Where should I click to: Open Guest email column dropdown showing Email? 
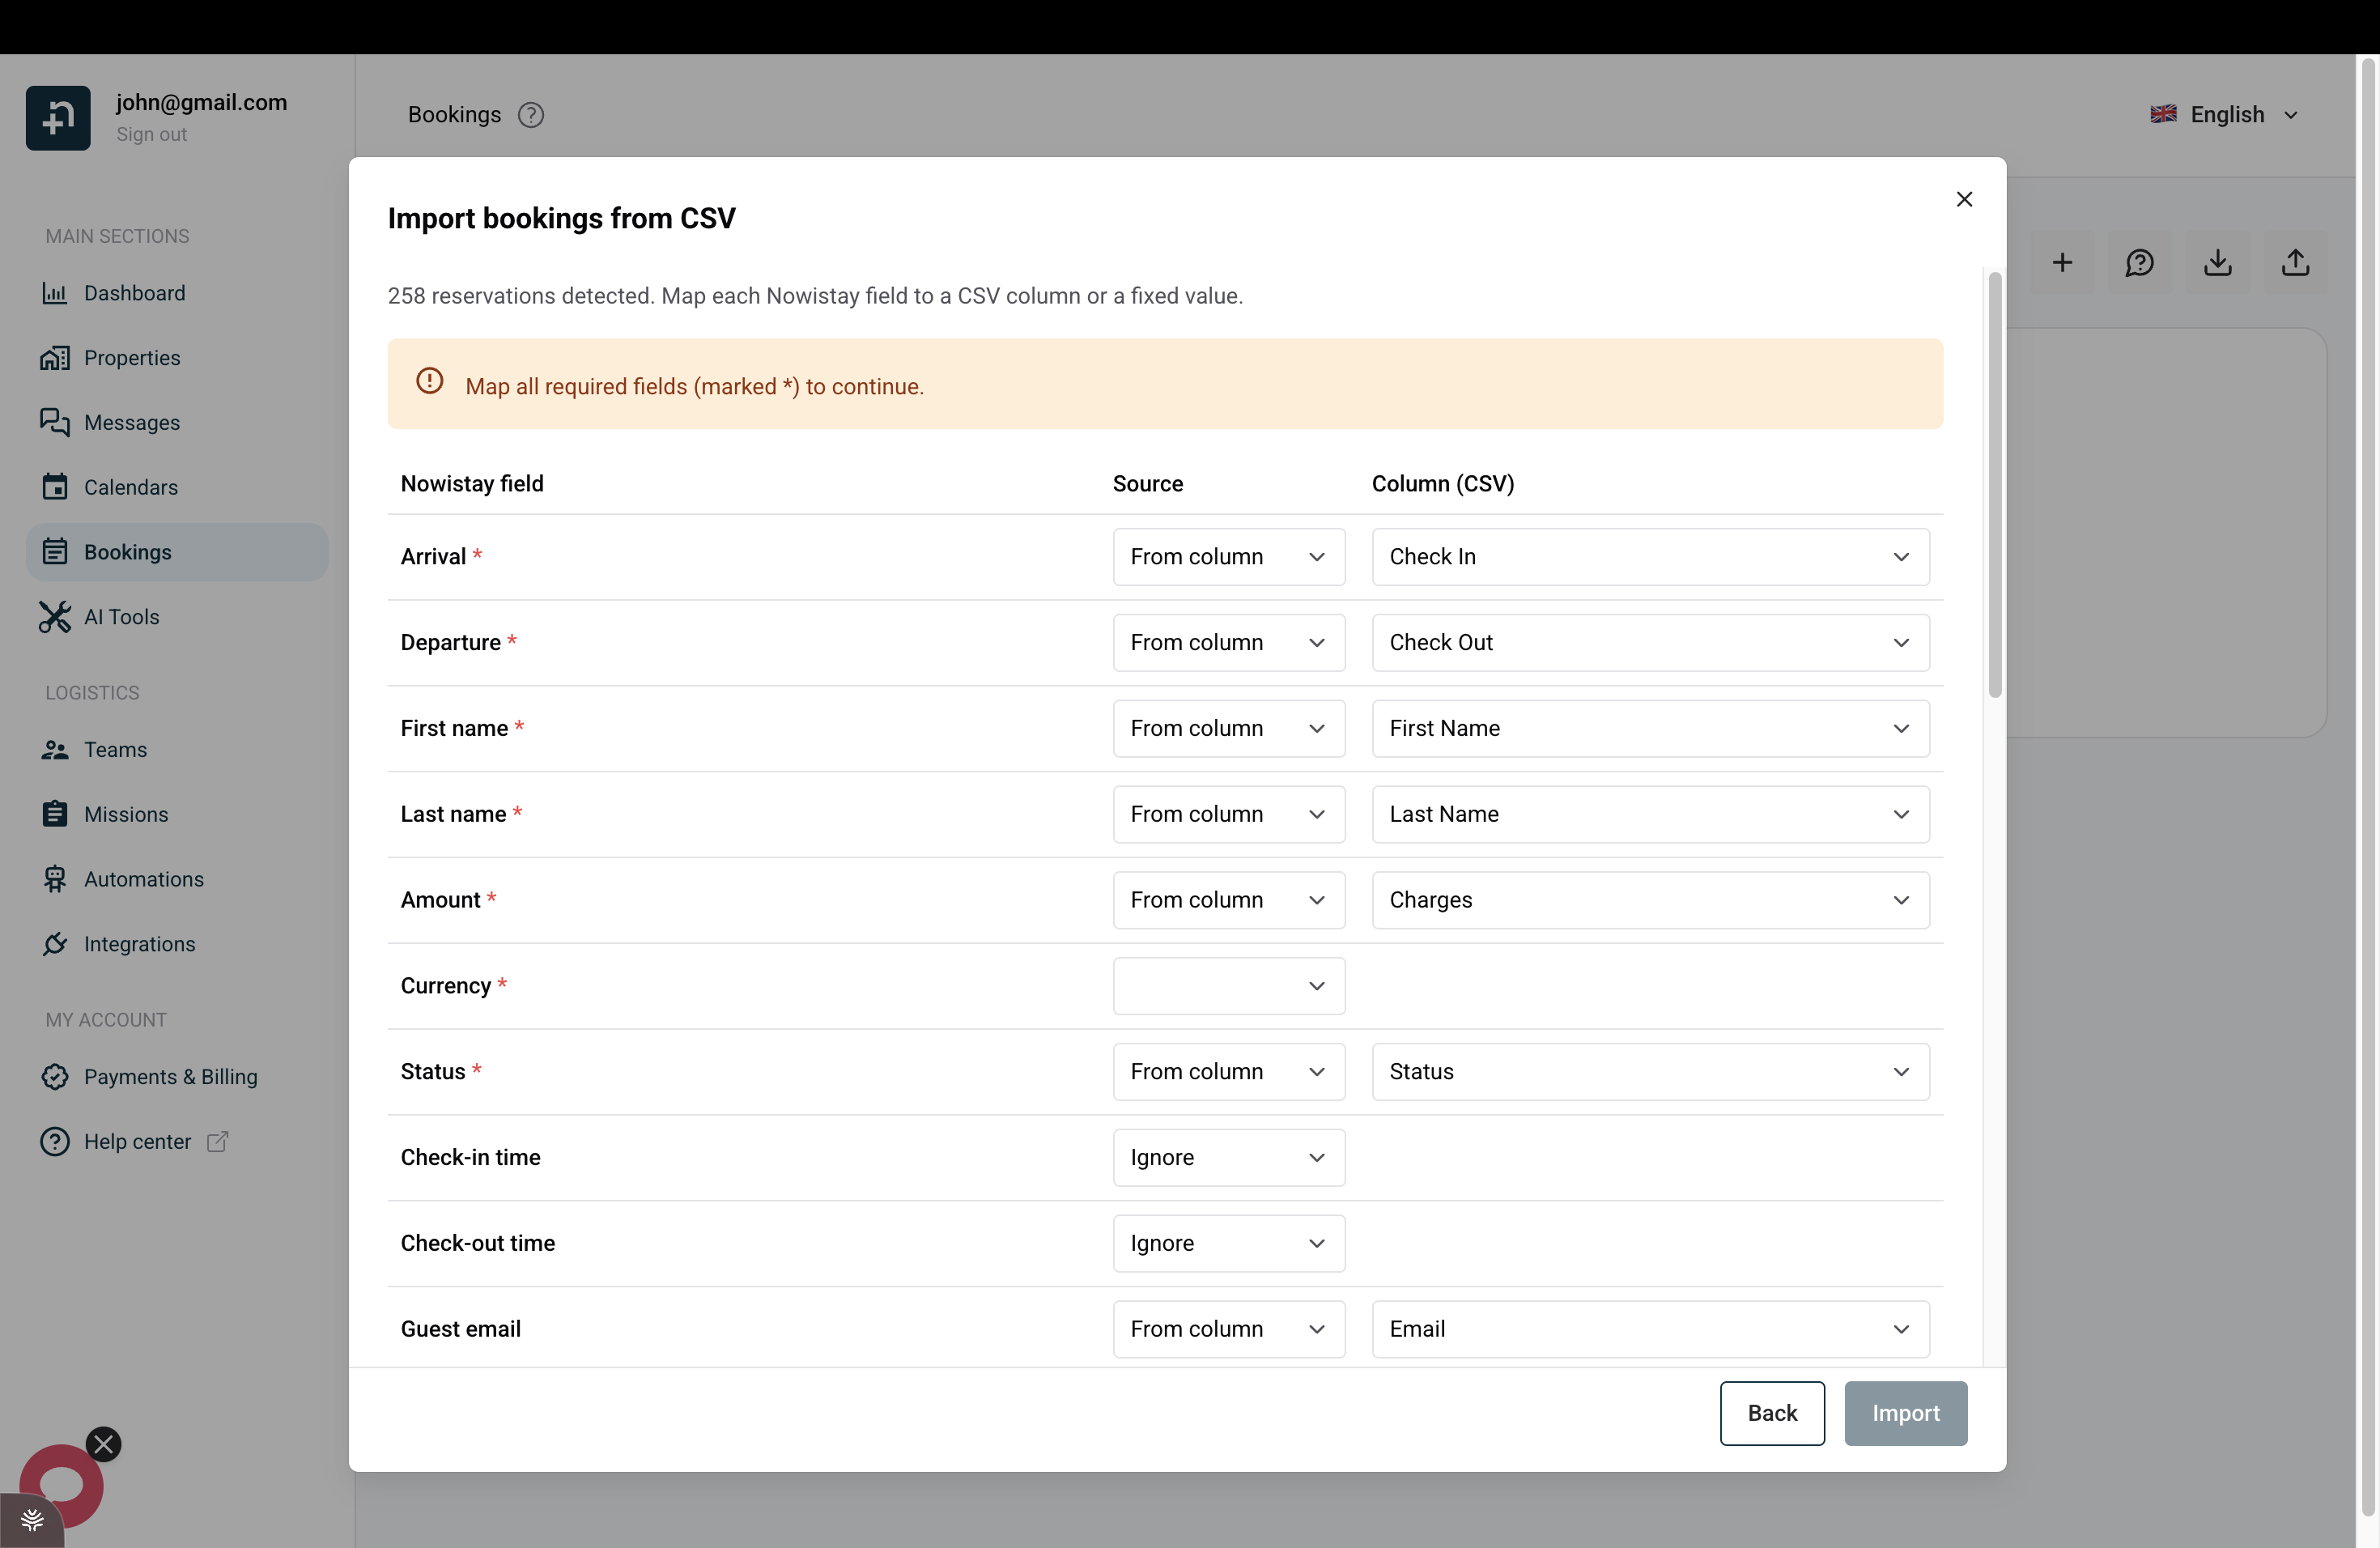click(1650, 1330)
